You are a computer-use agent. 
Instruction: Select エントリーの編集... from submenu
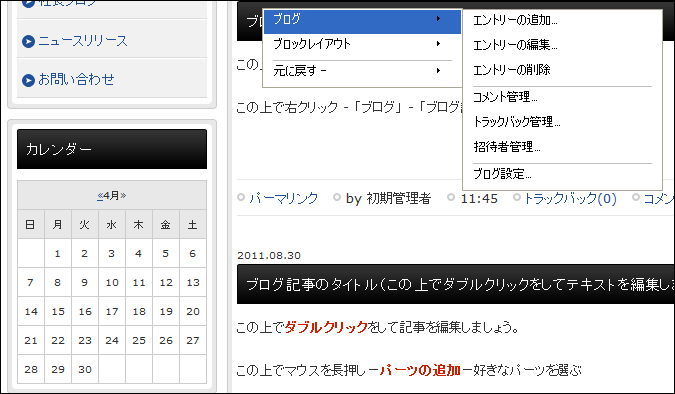[x=515, y=45]
